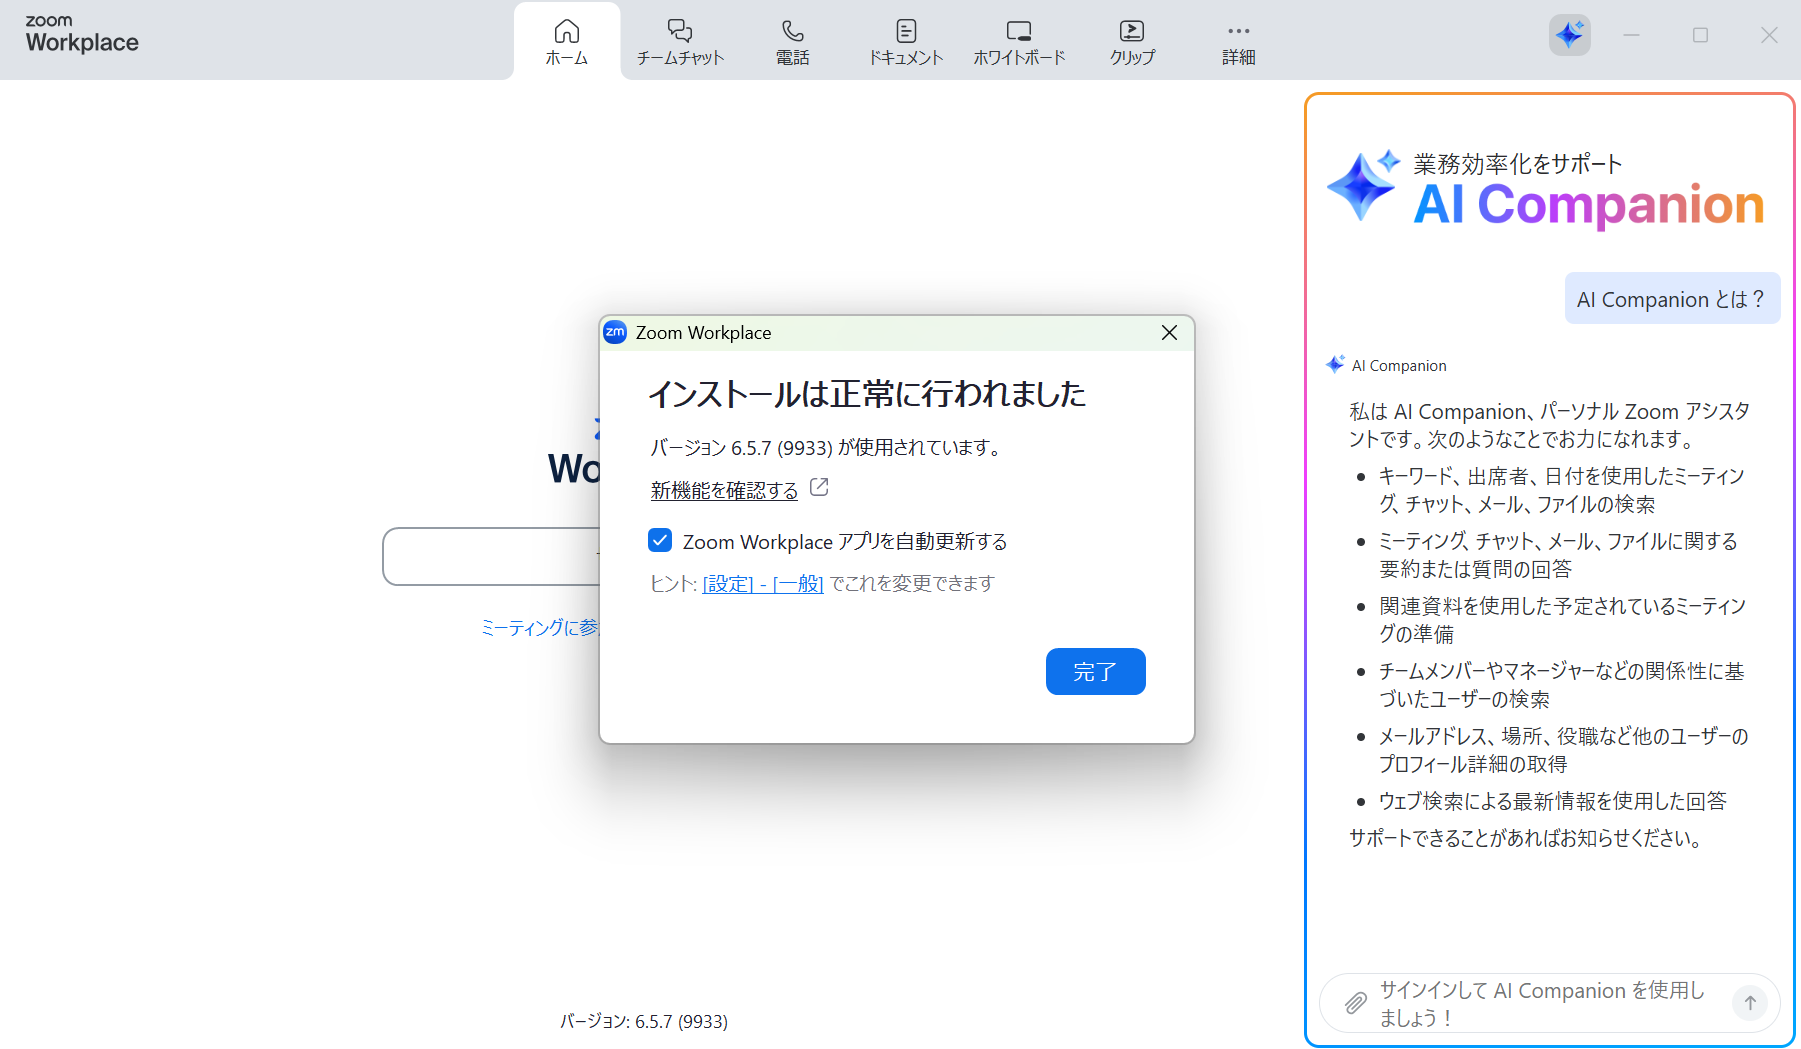Open the [設定] - [一般] link

(x=763, y=584)
